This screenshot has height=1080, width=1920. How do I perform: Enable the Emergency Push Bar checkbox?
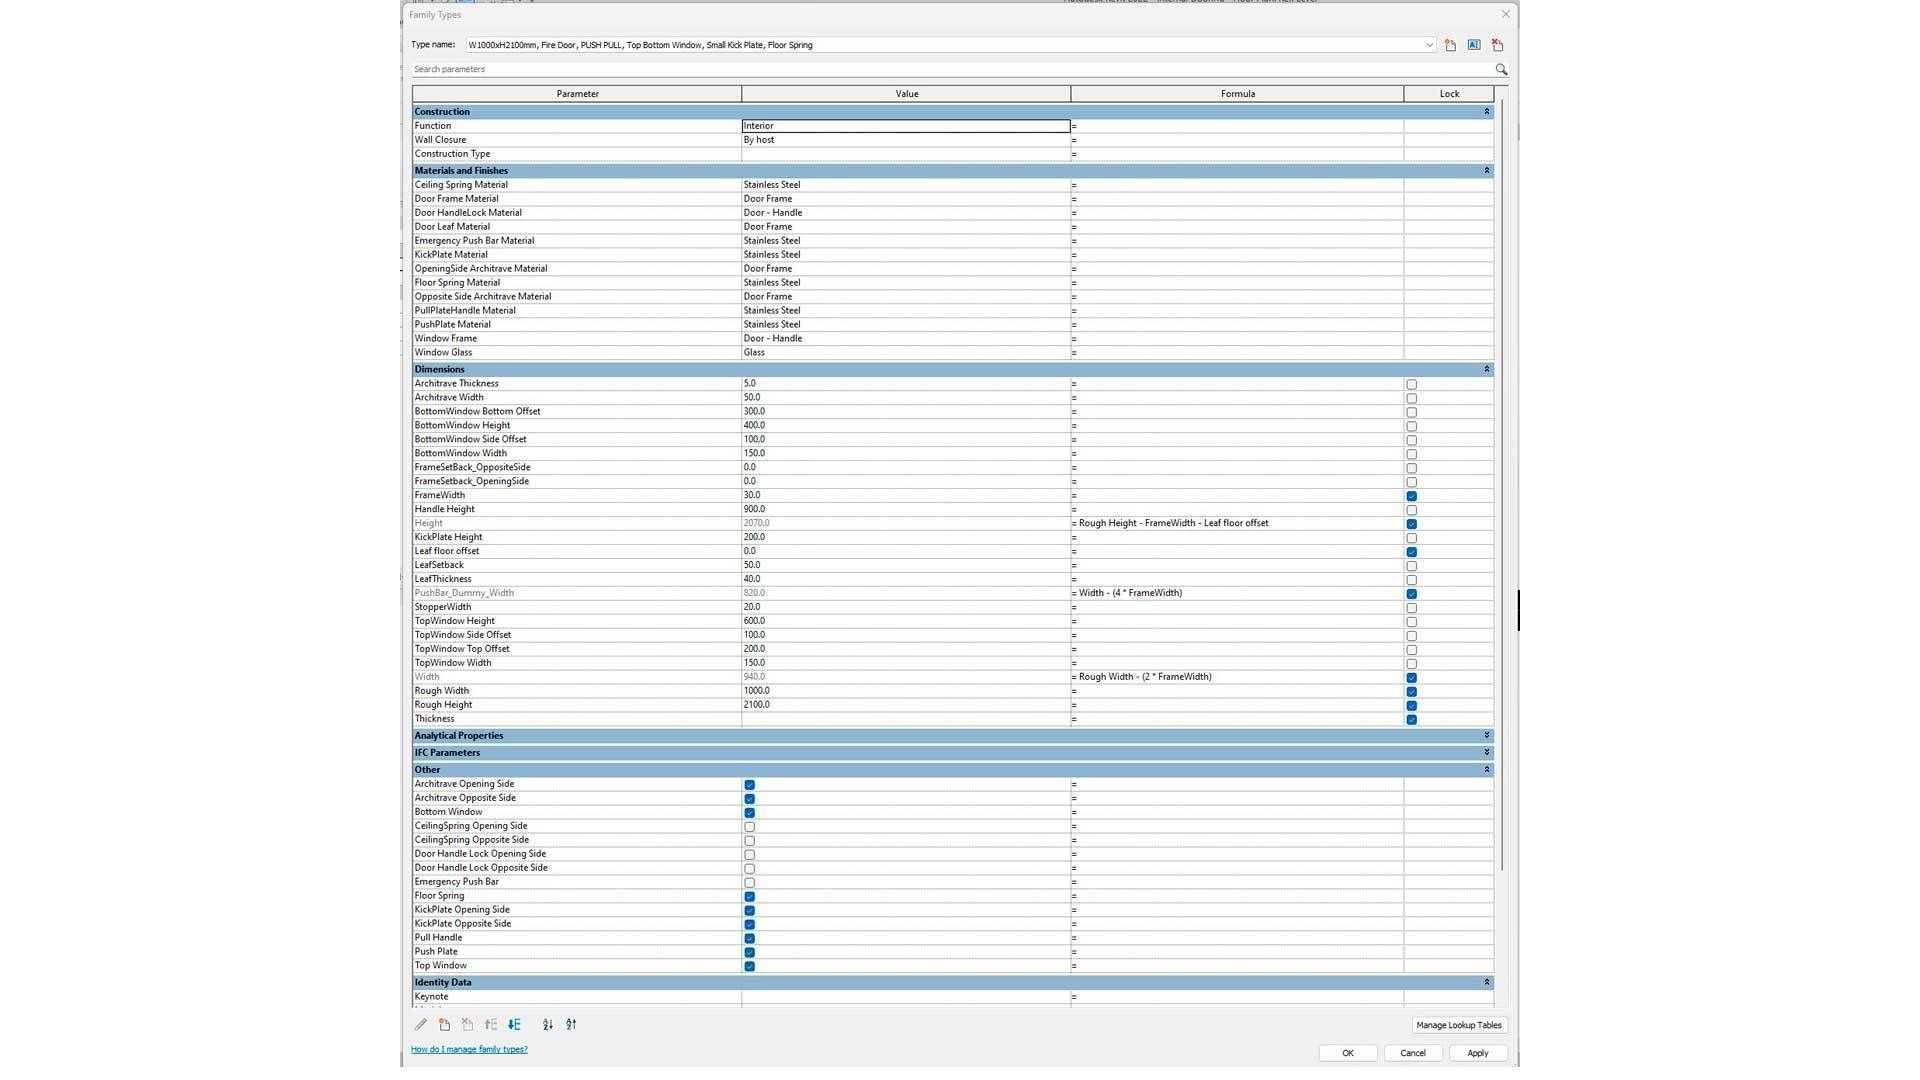tap(749, 883)
